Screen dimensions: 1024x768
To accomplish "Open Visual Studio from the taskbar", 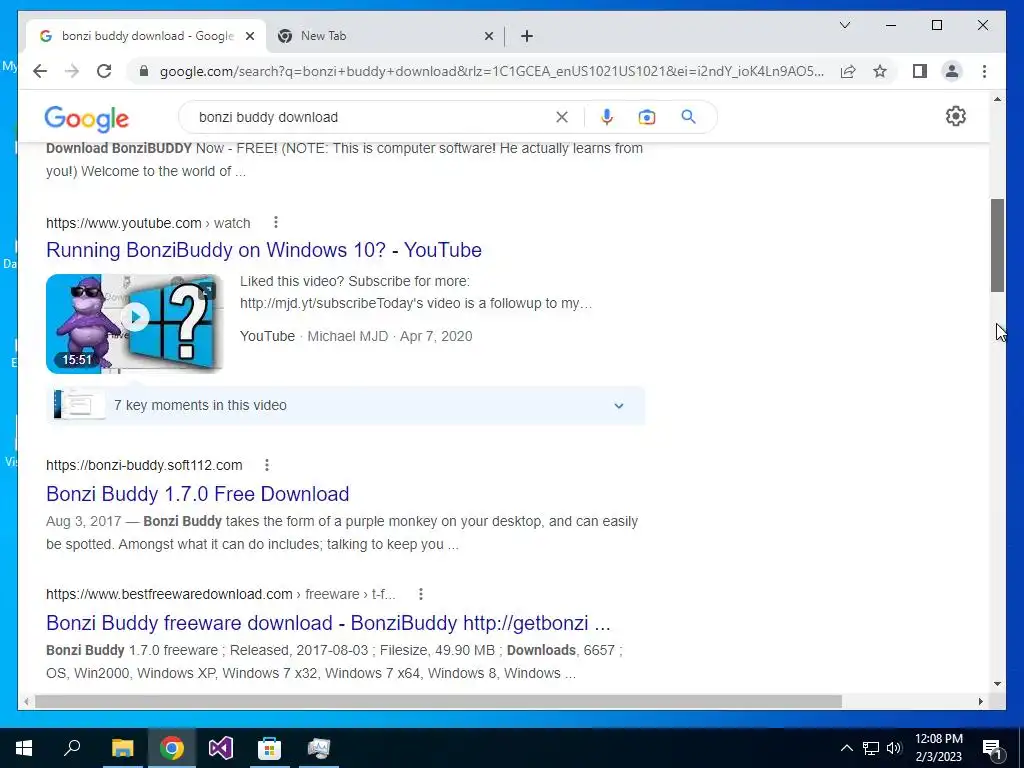I will (x=221, y=748).
